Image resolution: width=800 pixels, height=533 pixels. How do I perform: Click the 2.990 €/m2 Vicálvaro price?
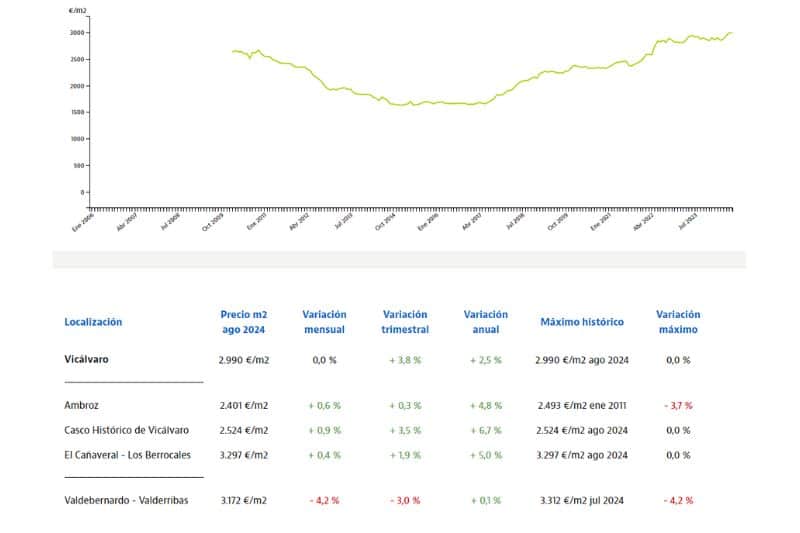244,360
